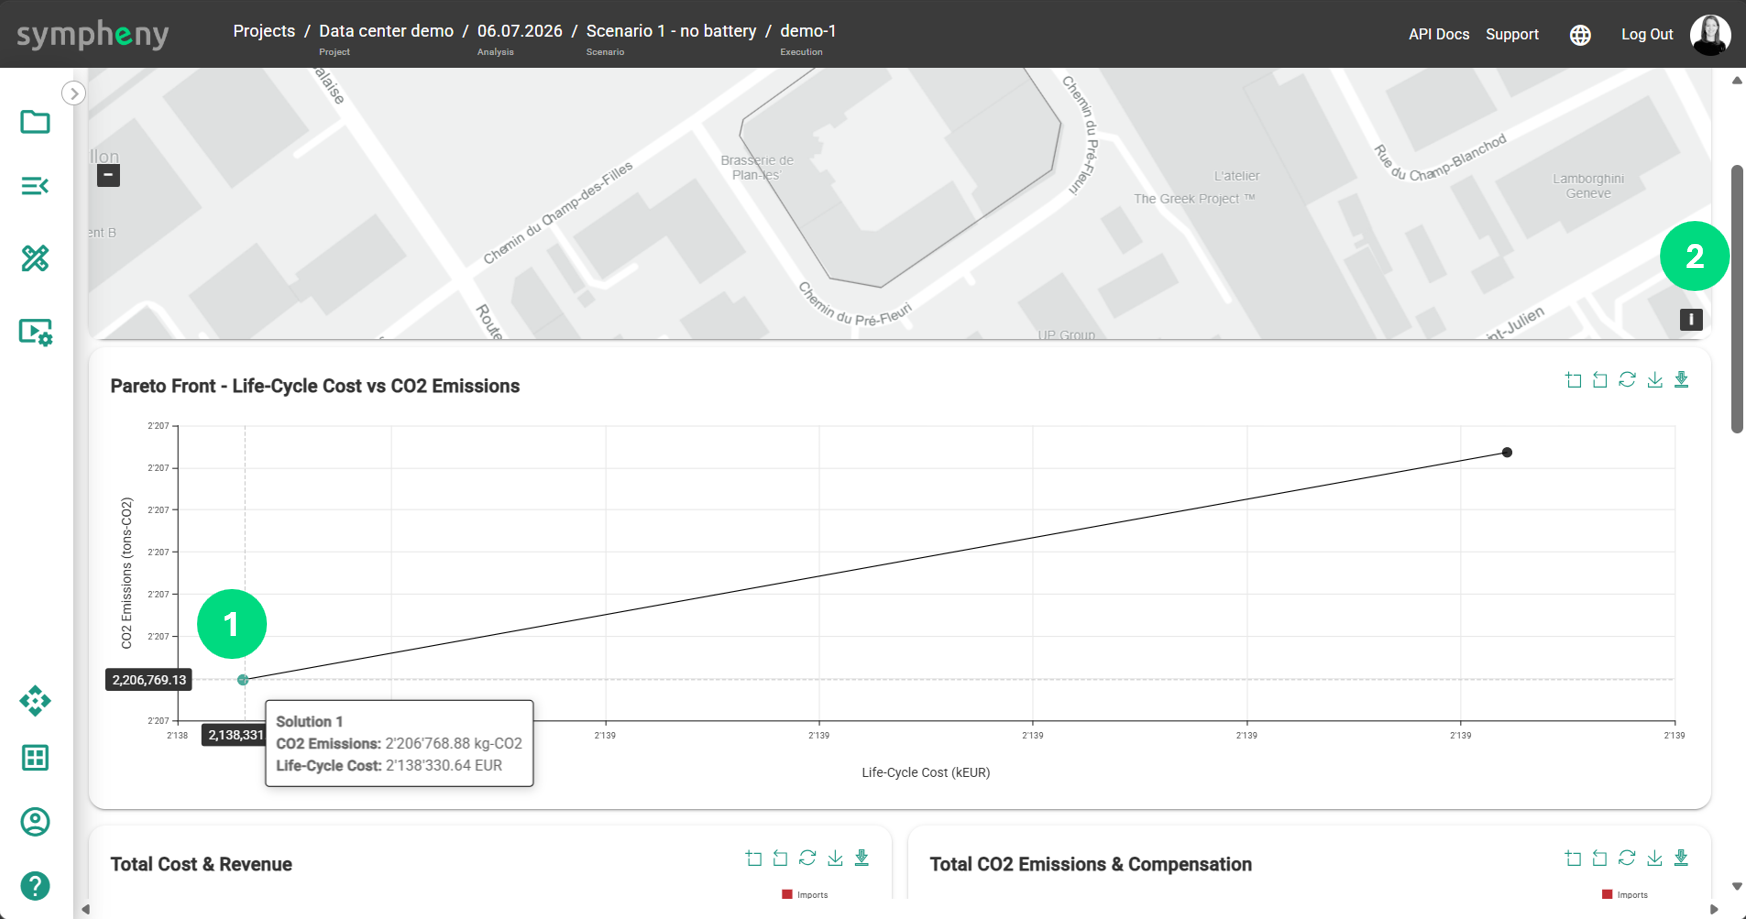Click Log Out
The width and height of the screenshot is (1747, 920).
(x=1646, y=34)
